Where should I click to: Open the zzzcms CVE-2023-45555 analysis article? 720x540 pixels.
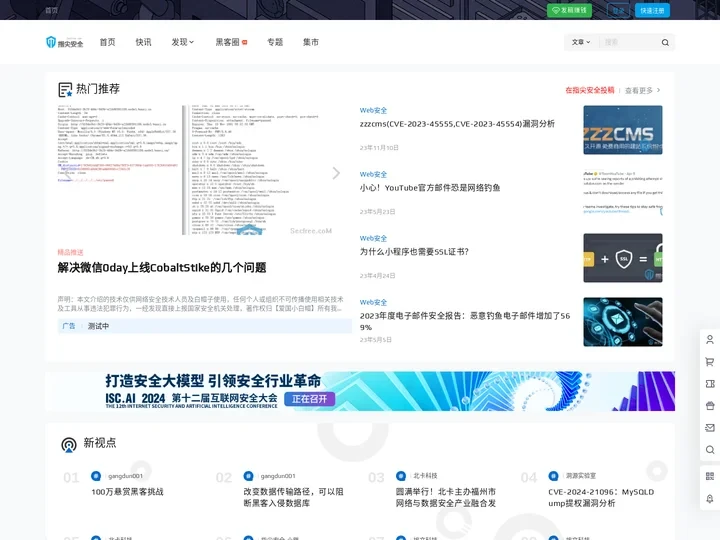click(x=457, y=124)
